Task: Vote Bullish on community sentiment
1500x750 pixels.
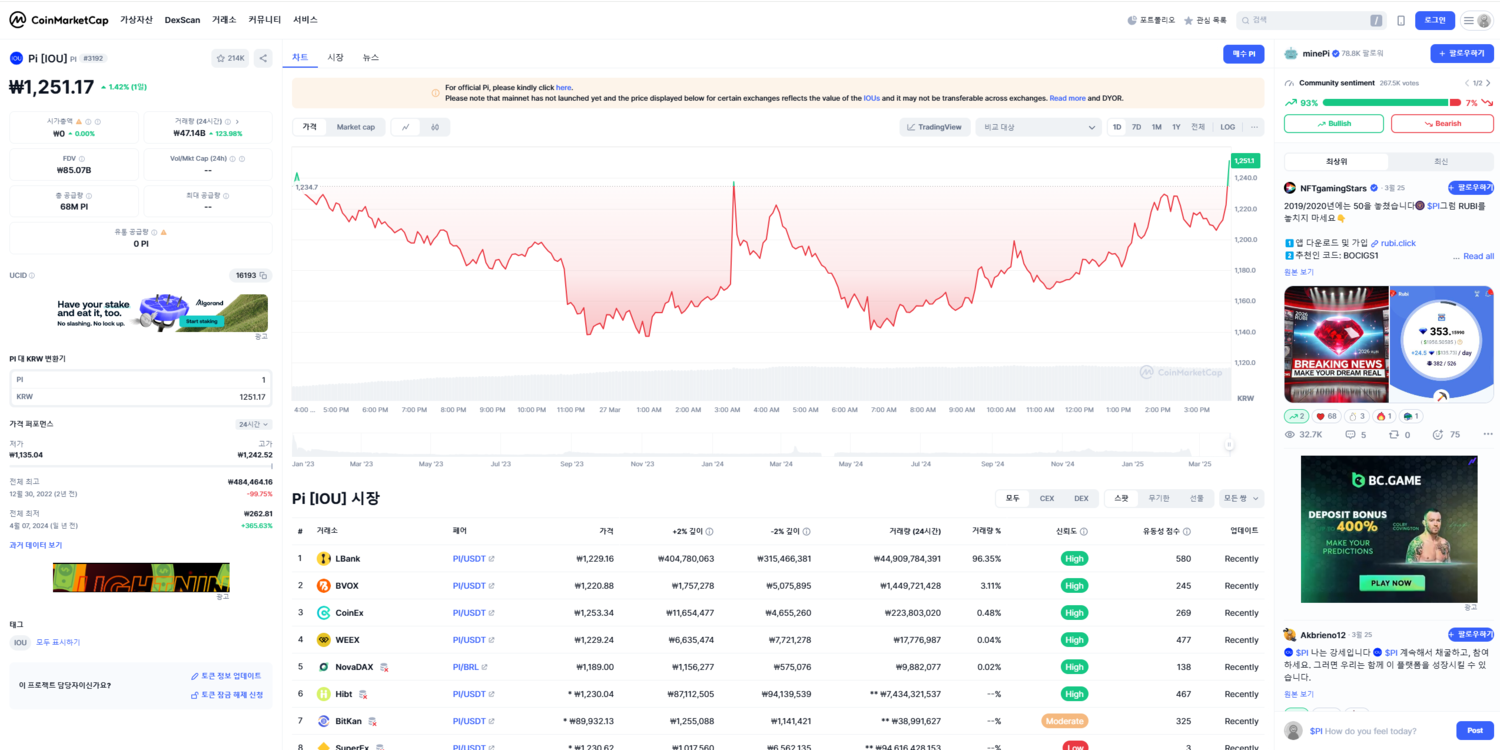Action: pos(1333,123)
